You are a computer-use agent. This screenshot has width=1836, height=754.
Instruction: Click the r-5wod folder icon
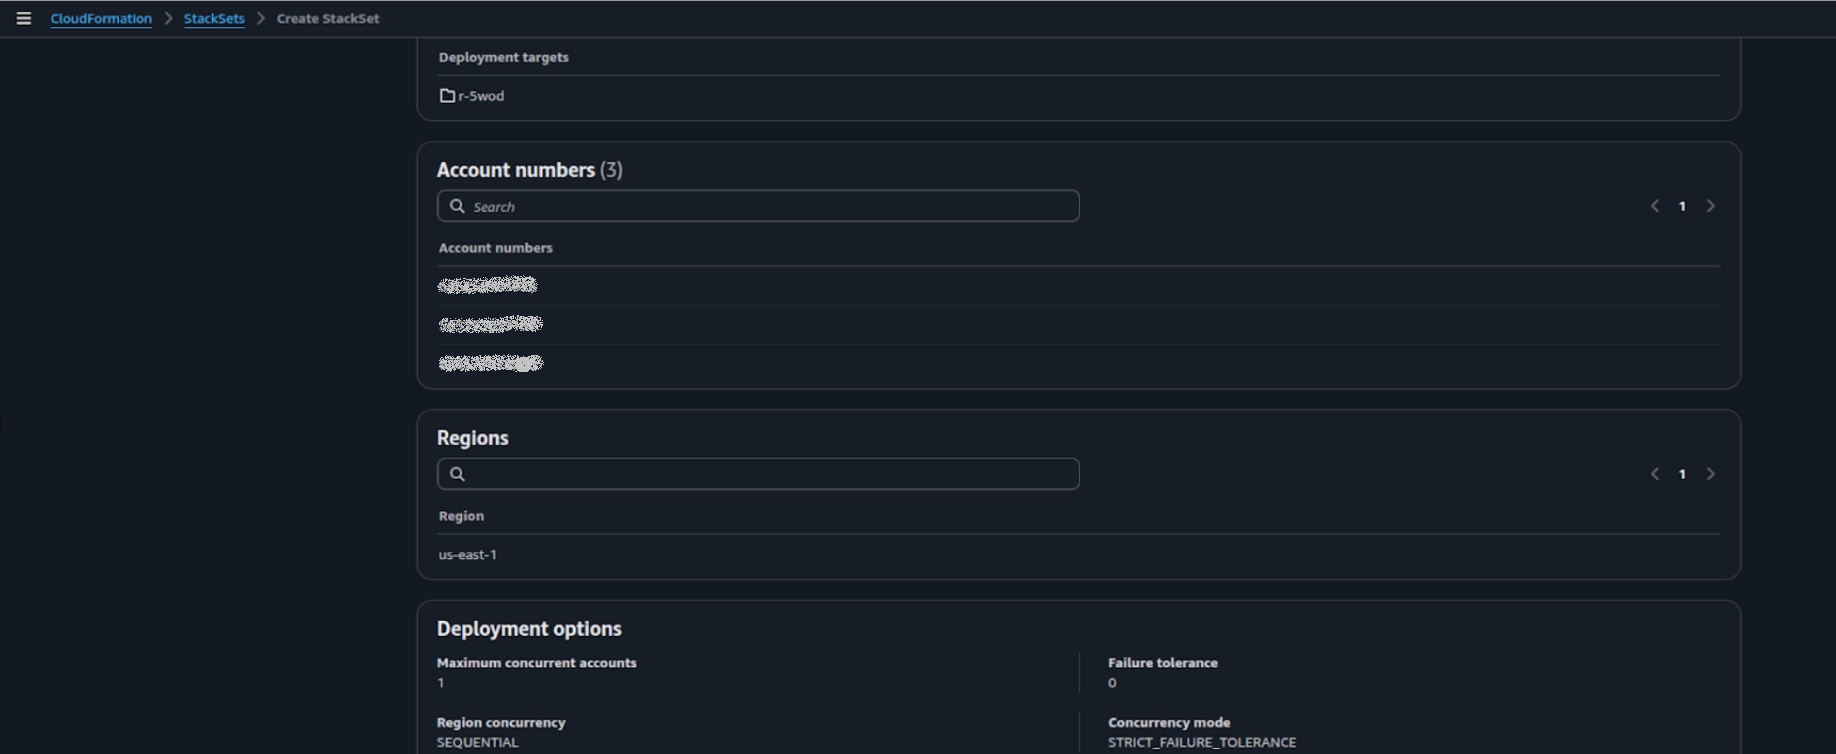447,96
